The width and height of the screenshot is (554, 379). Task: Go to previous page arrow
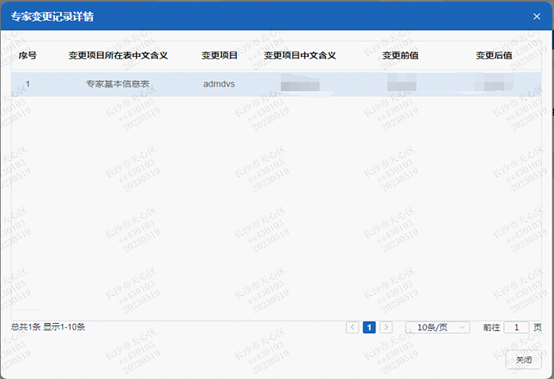tap(352, 327)
